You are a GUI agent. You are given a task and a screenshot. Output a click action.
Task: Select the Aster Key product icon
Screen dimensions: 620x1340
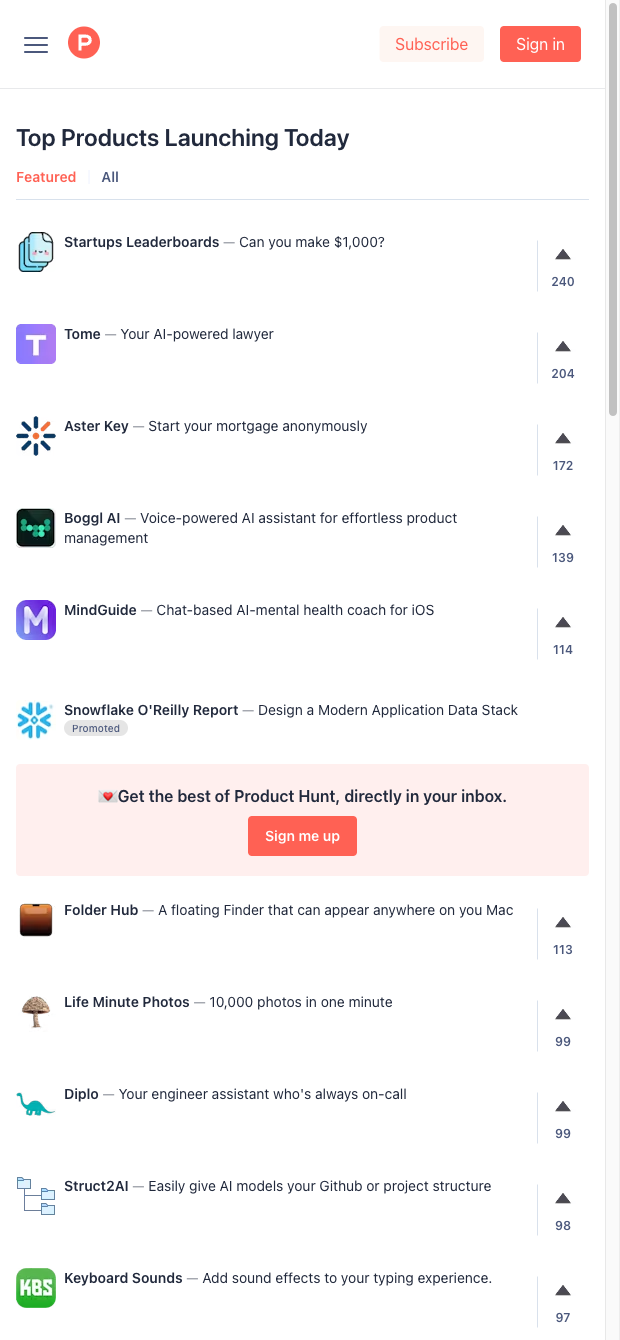click(36, 436)
